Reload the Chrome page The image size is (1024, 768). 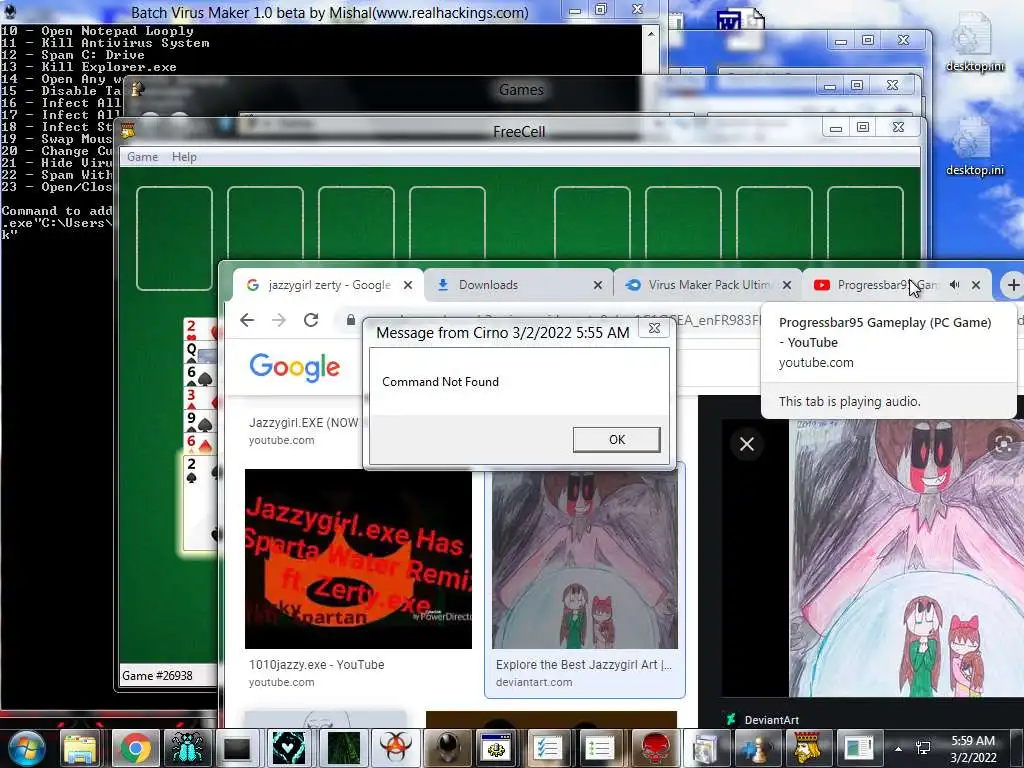(311, 320)
